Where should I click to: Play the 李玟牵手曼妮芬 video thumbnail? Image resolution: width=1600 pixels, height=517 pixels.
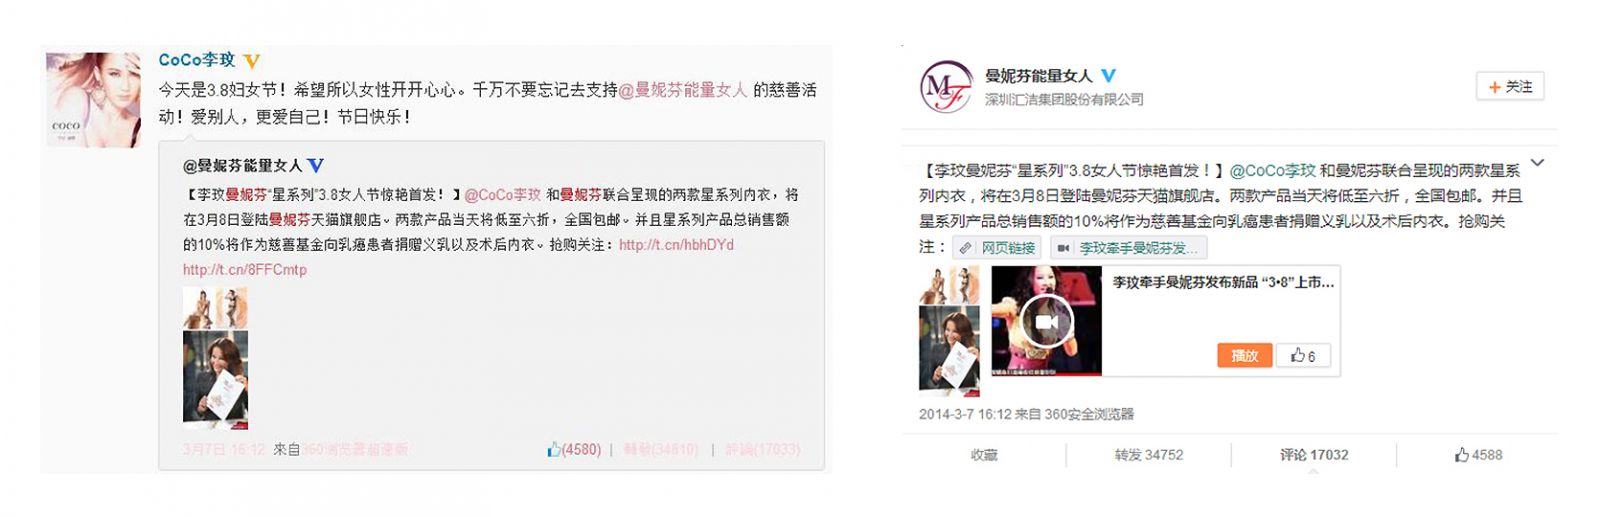(1046, 321)
